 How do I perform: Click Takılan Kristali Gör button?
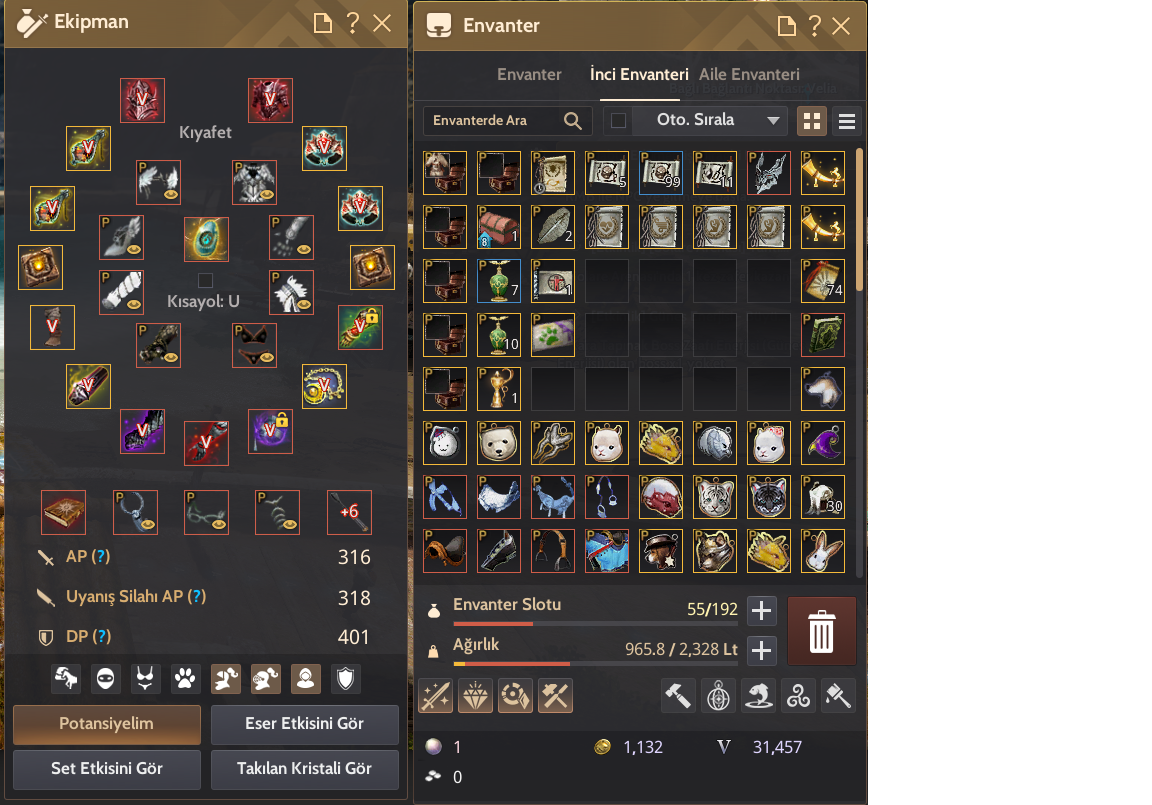pyautogui.click(x=305, y=769)
